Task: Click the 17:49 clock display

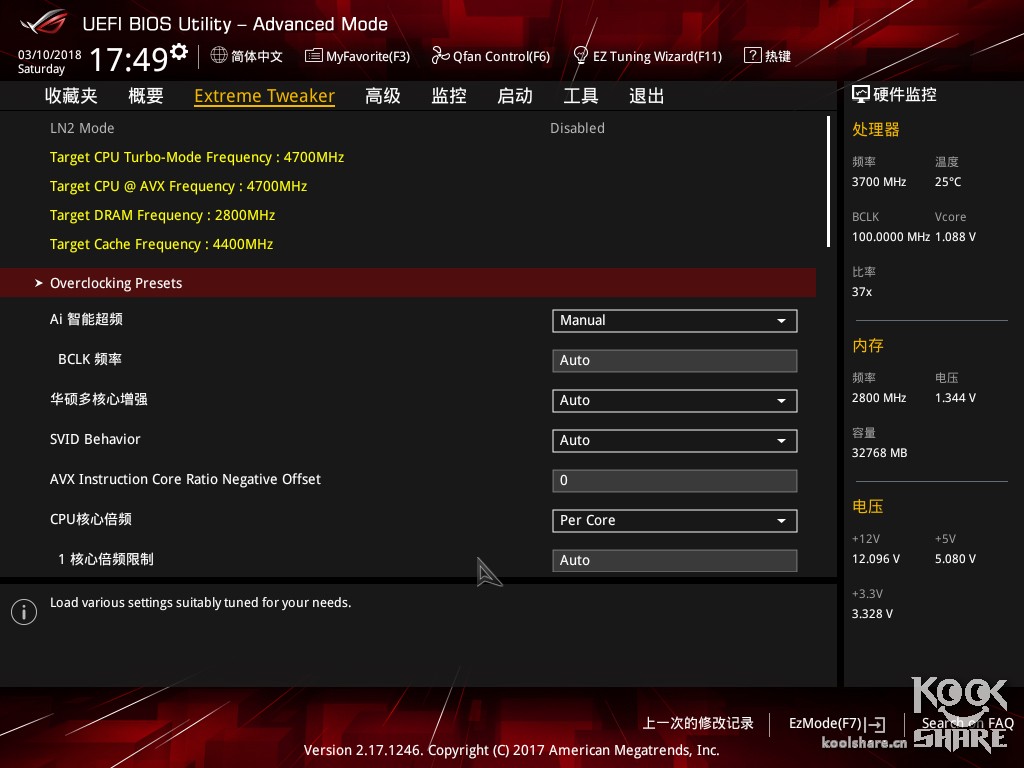Action: (x=129, y=60)
